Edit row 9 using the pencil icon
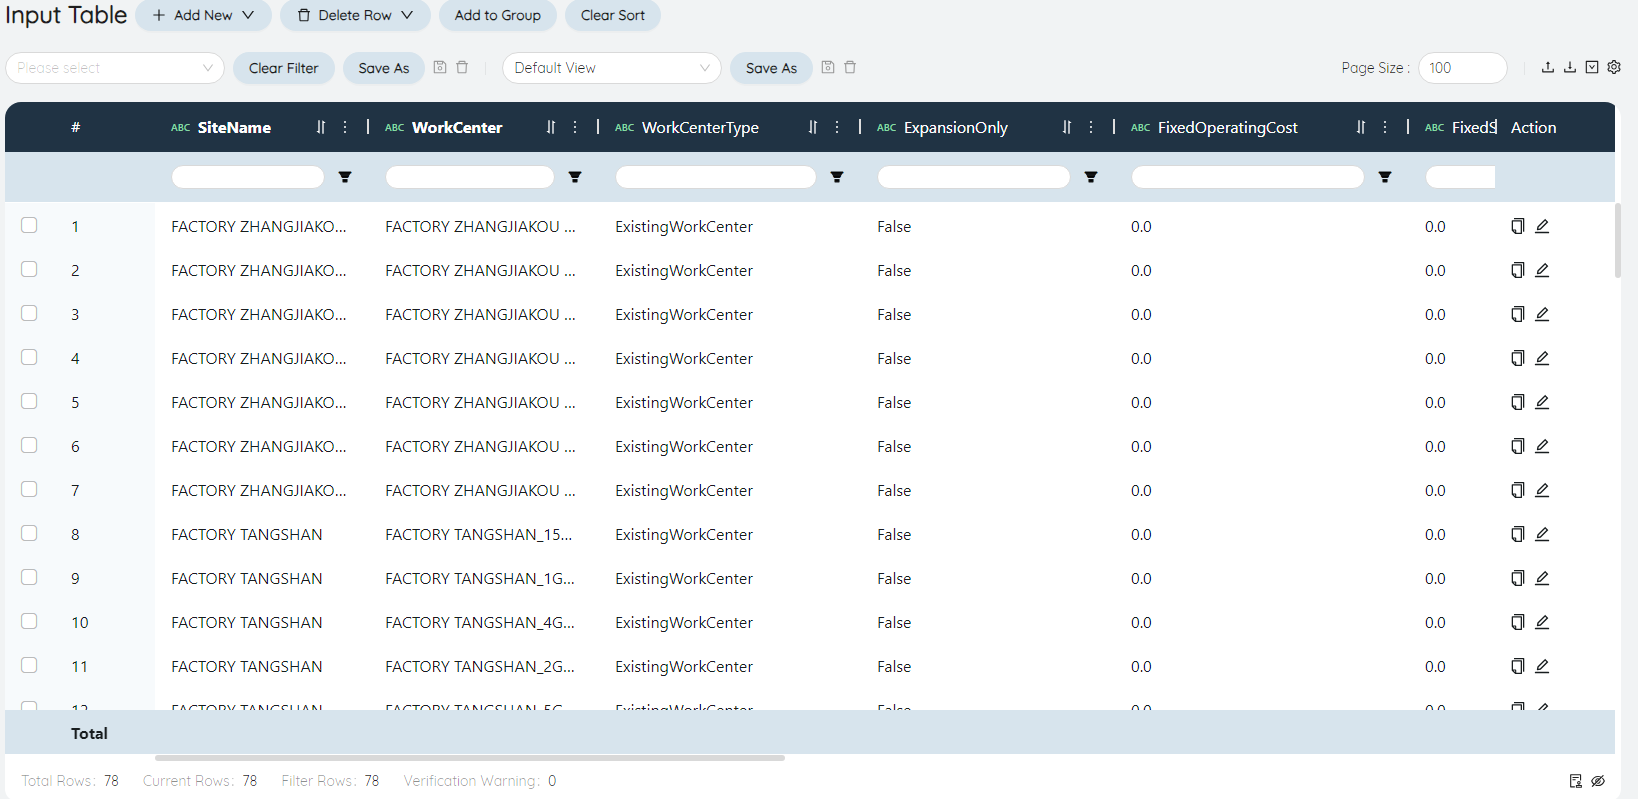The image size is (1638, 799). pyautogui.click(x=1542, y=578)
